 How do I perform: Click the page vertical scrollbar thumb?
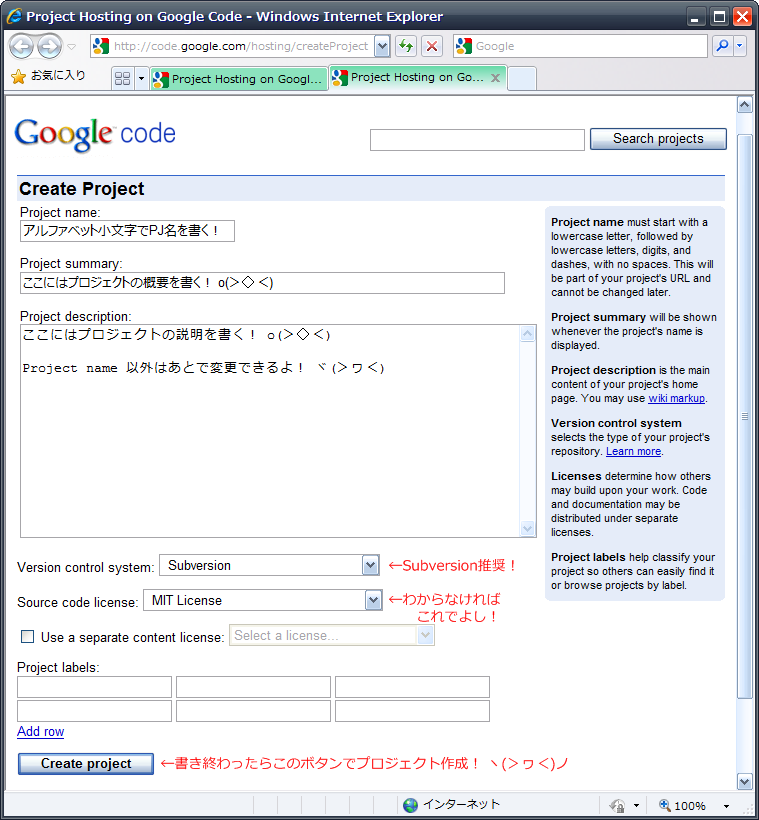[744, 416]
